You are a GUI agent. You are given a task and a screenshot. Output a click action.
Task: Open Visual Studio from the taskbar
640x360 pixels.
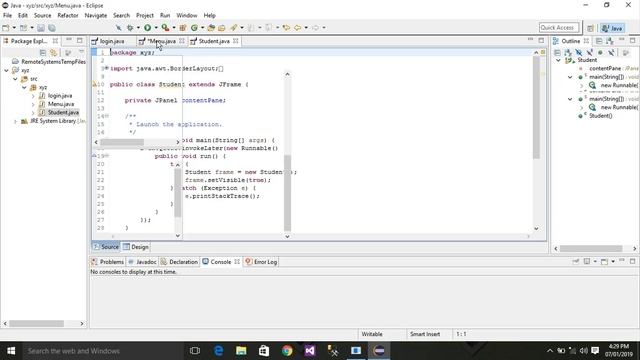coord(310,351)
